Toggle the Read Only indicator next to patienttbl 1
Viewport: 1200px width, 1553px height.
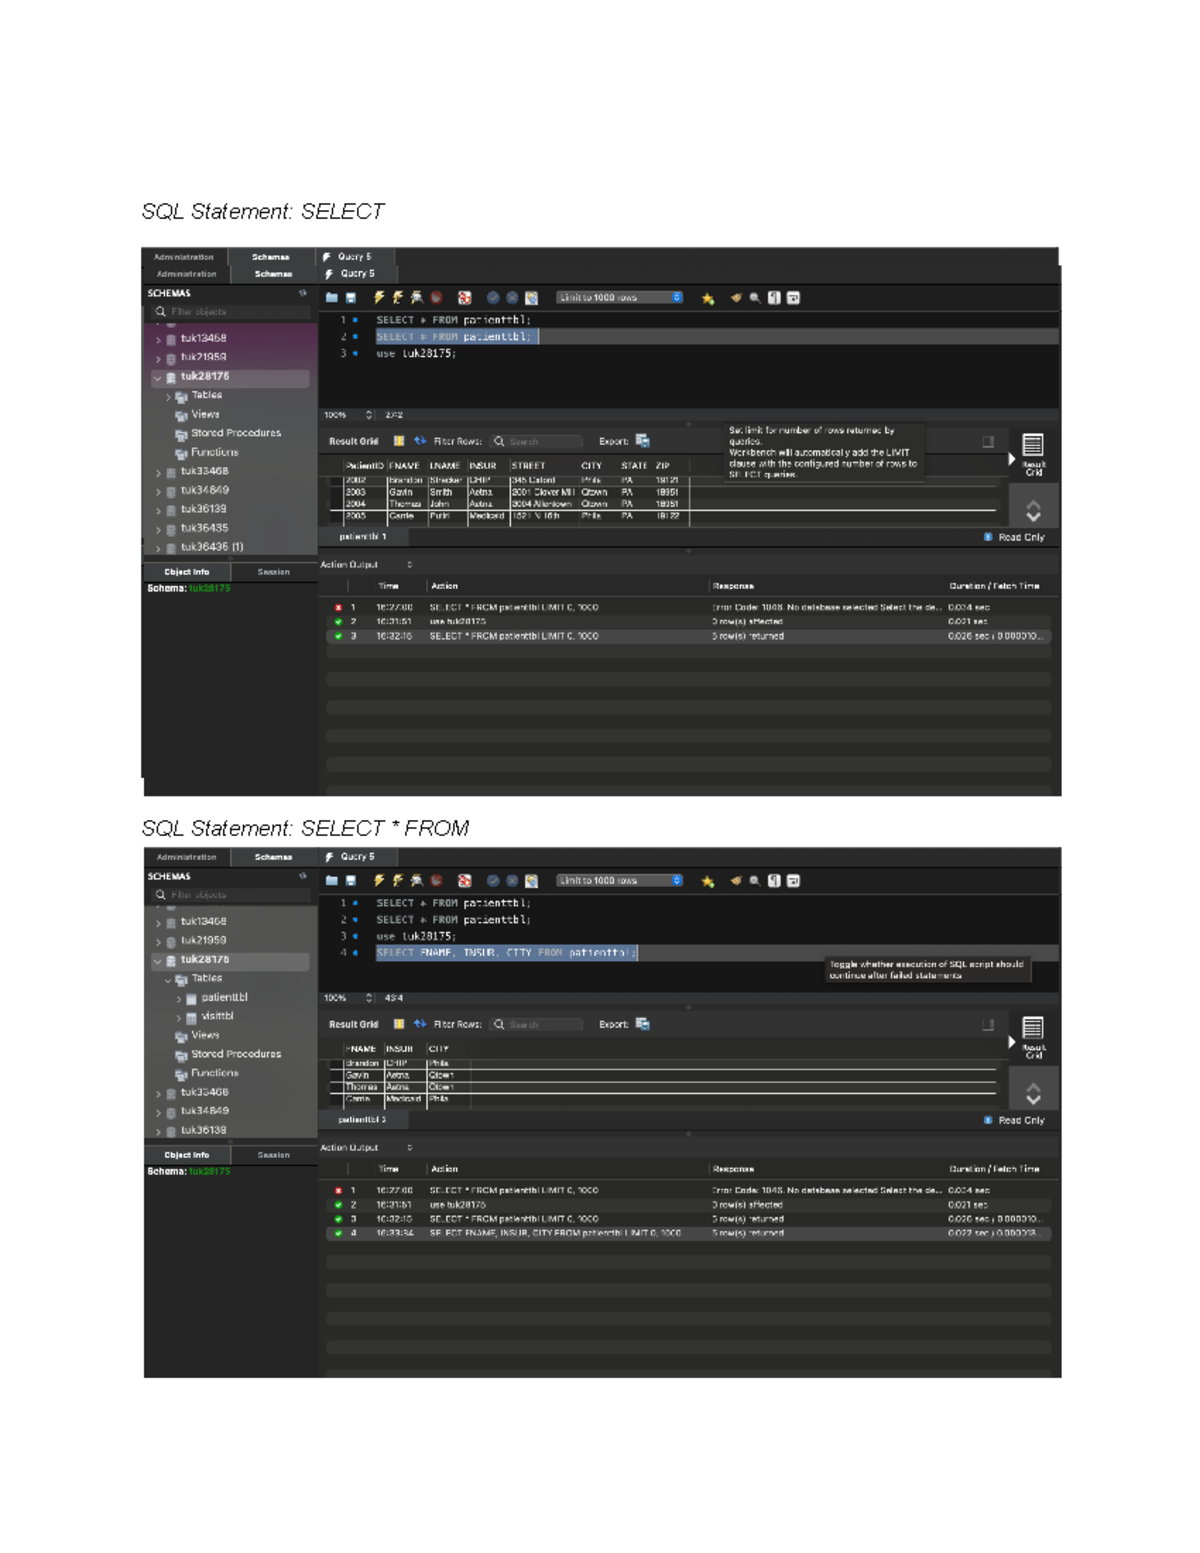coord(988,537)
